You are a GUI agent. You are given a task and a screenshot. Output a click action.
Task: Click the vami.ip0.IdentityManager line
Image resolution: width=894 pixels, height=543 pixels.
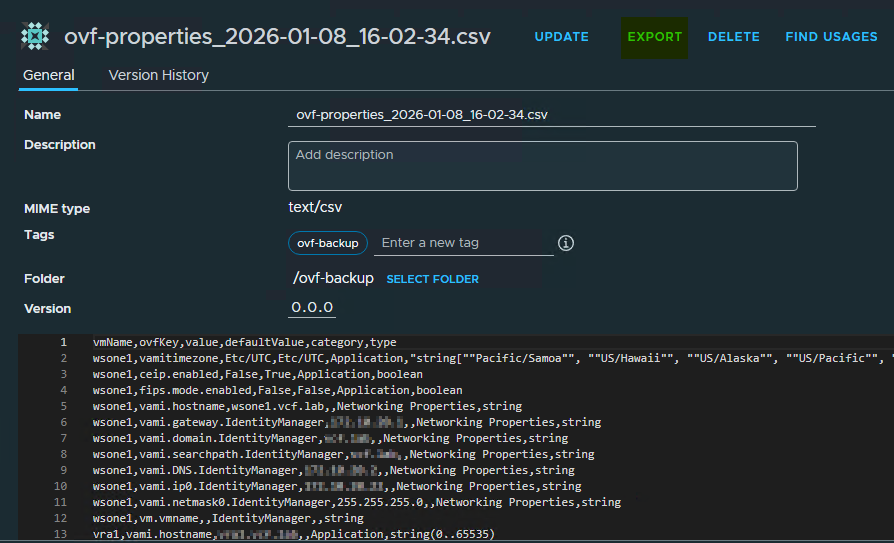(x=337, y=486)
